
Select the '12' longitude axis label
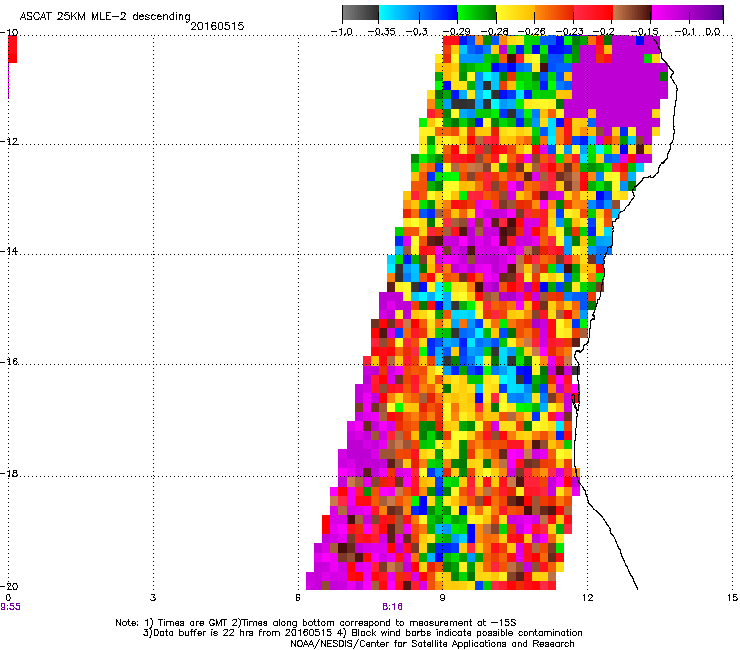point(587,598)
